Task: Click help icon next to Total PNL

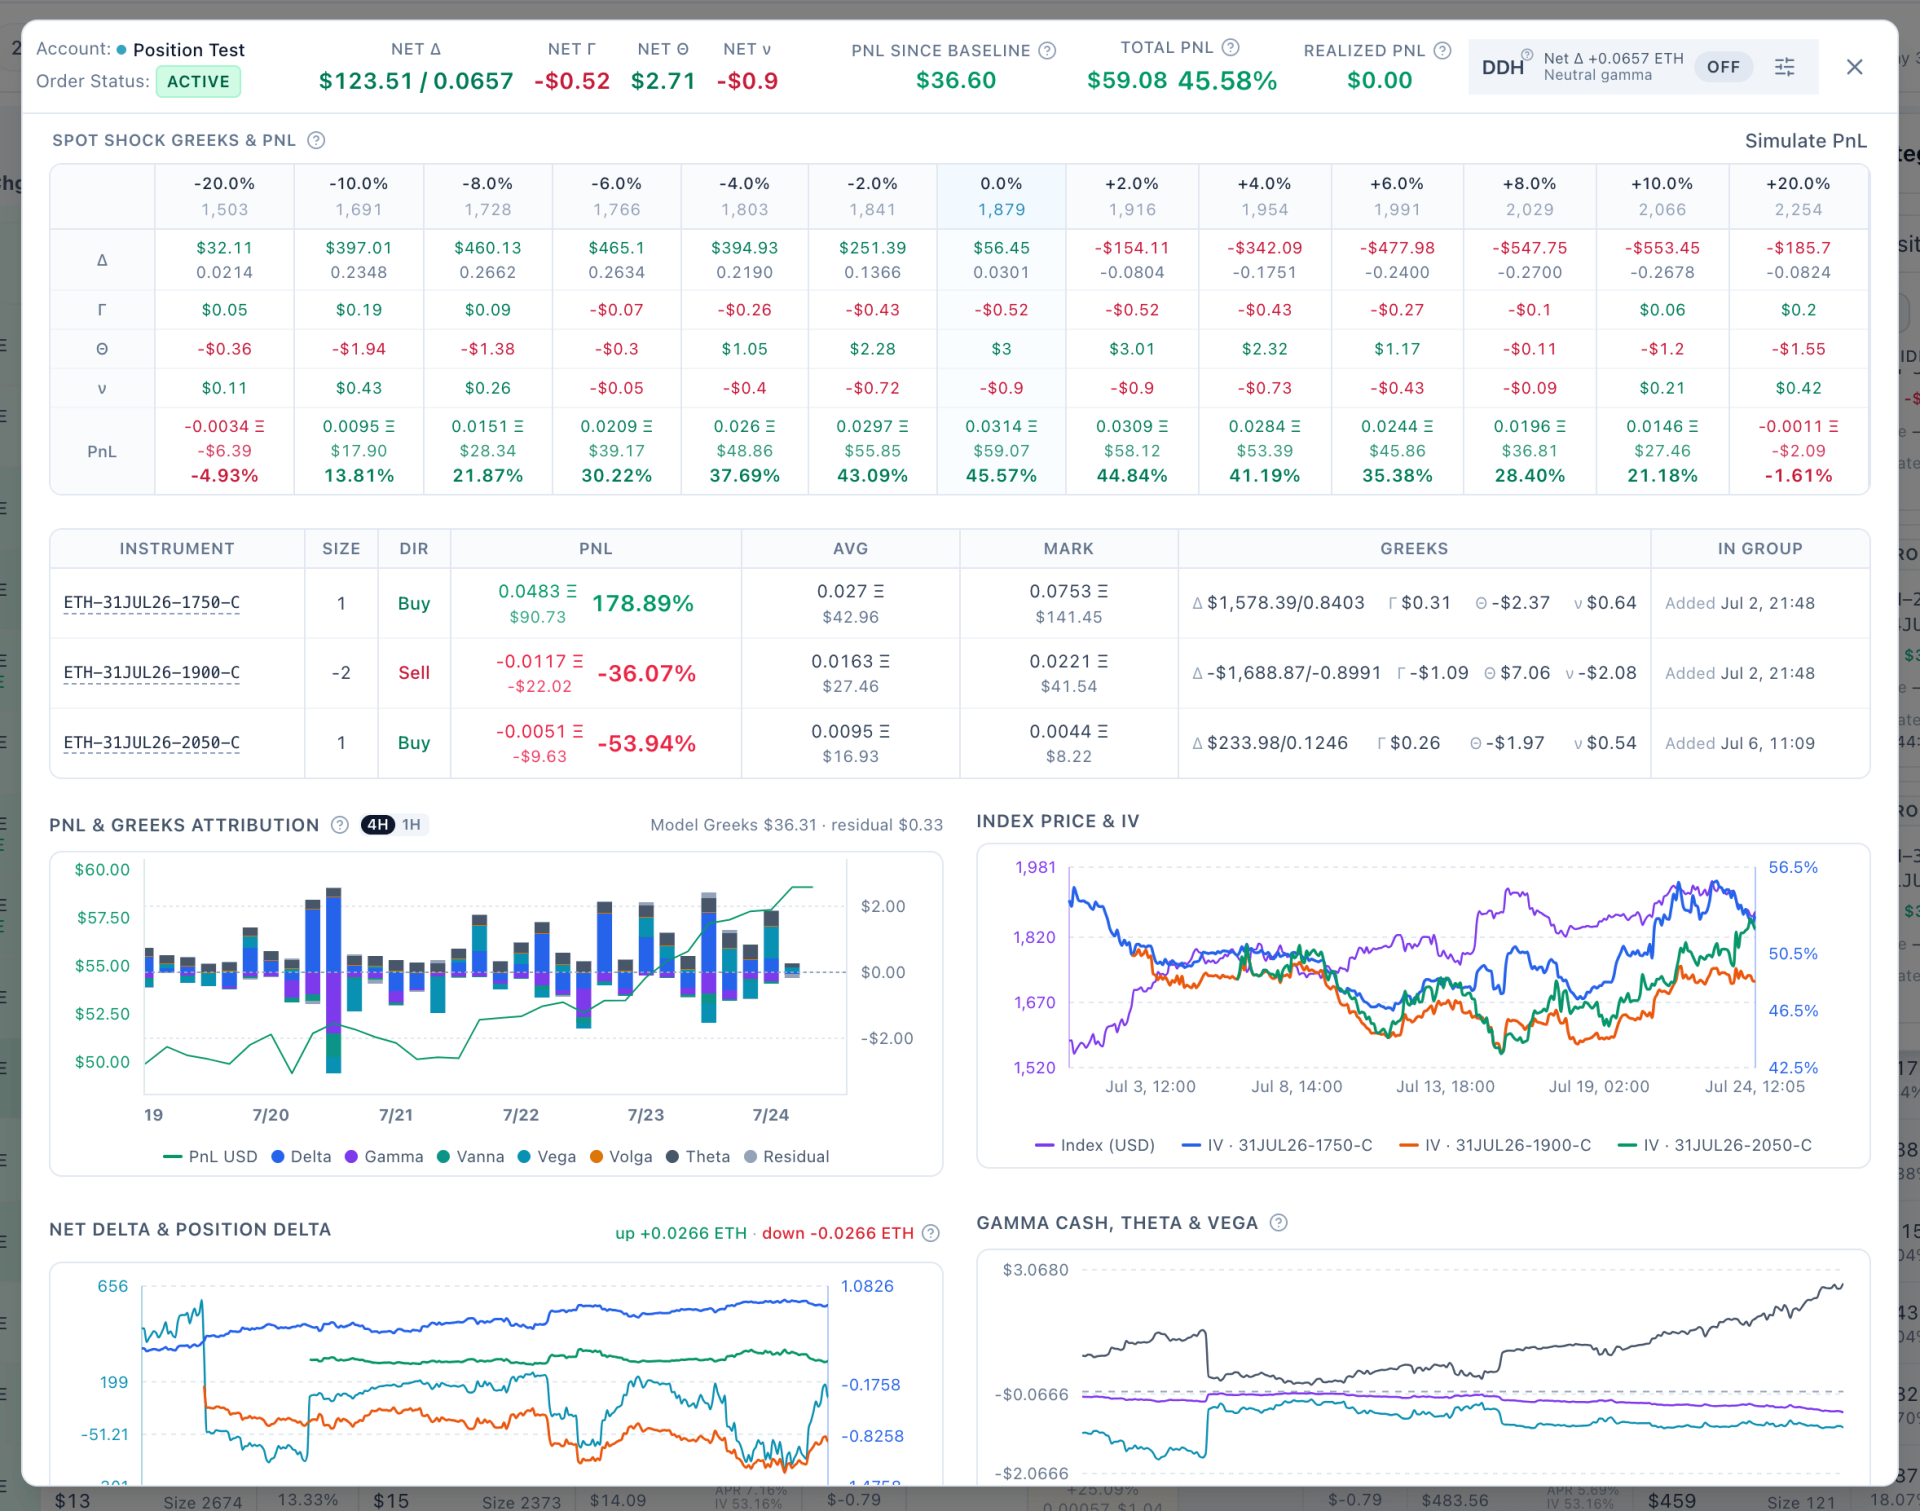Action: 1231,47
